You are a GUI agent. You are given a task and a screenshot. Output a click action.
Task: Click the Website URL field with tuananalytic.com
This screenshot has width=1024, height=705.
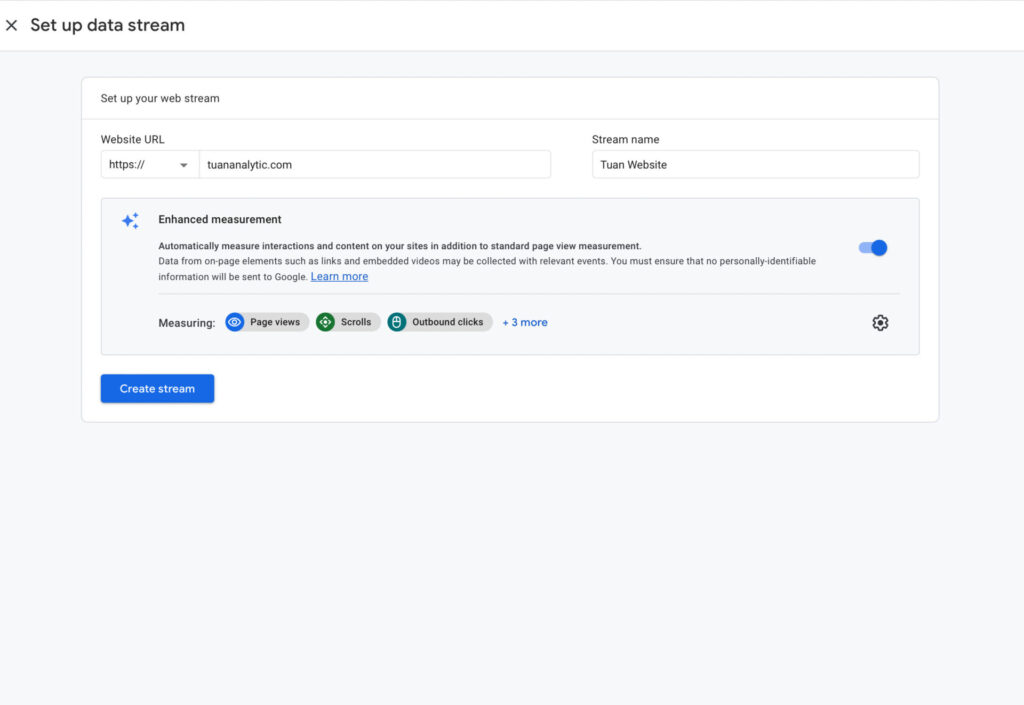374,165
